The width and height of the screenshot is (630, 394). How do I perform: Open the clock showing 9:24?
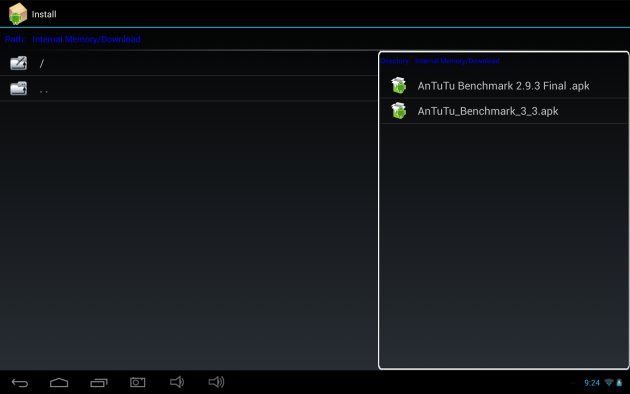592,383
